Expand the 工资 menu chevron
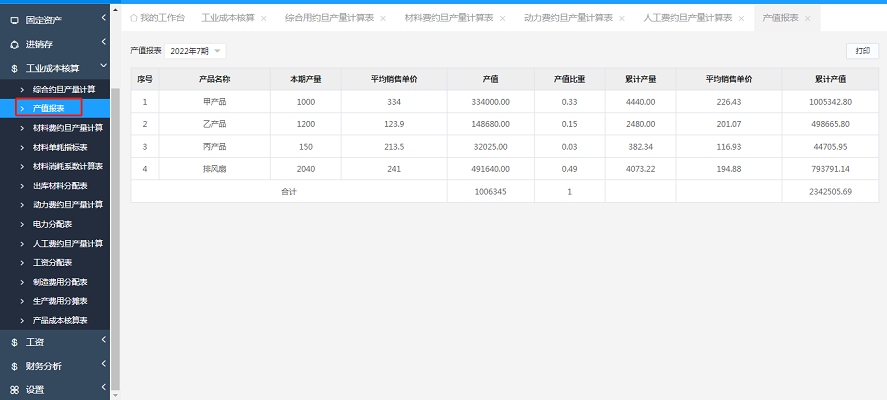 104,339
